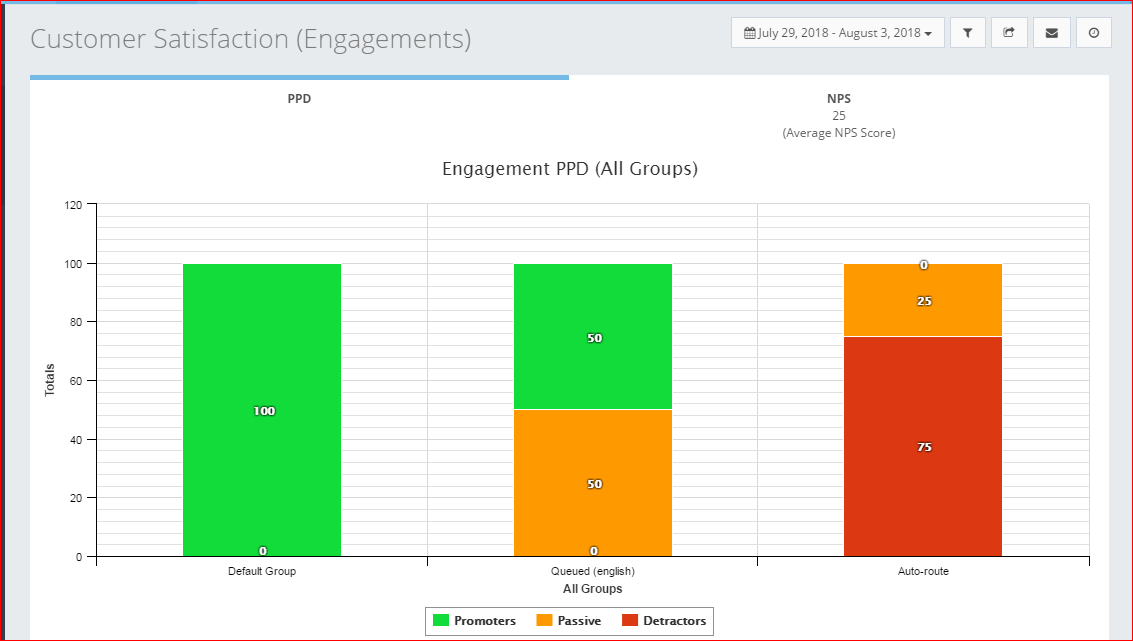Click the green Promoters legend swatch
This screenshot has height=641, width=1133.
tap(441, 621)
